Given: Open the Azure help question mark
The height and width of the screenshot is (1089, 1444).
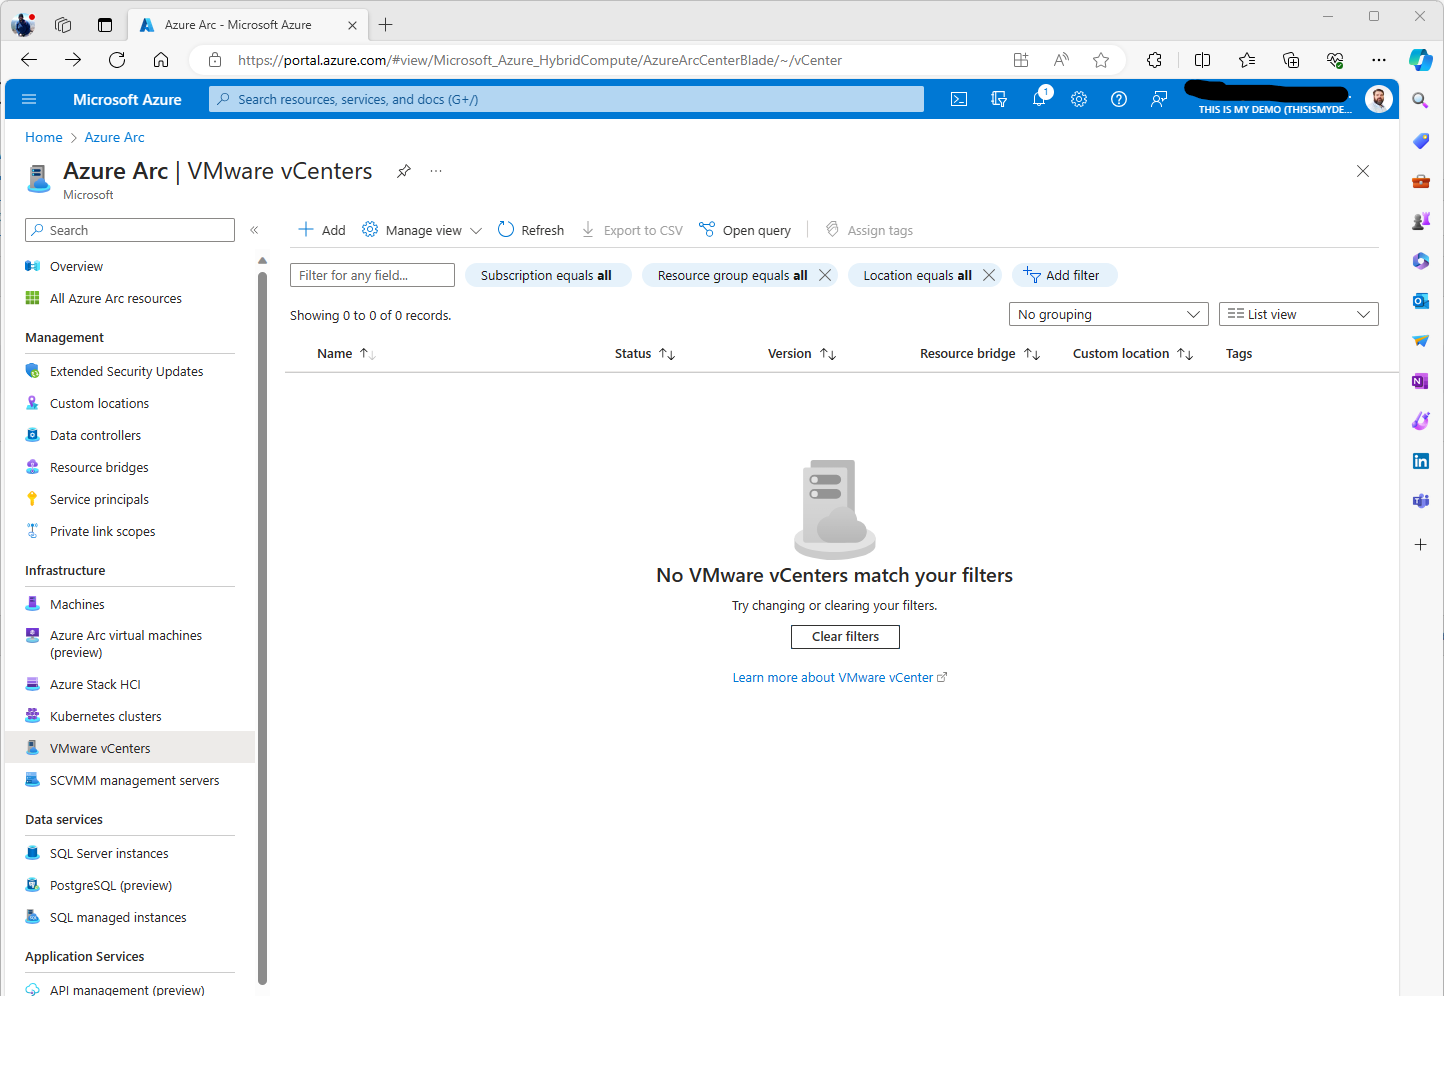Looking at the screenshot, I should [x=1119, y=98].
